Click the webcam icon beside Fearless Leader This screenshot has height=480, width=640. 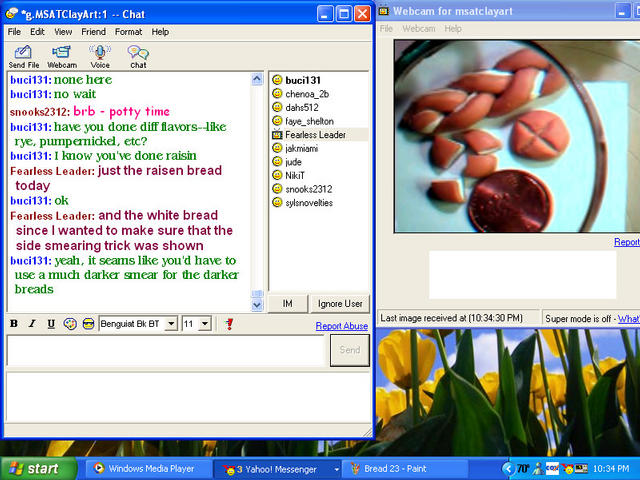coord(277,134)
